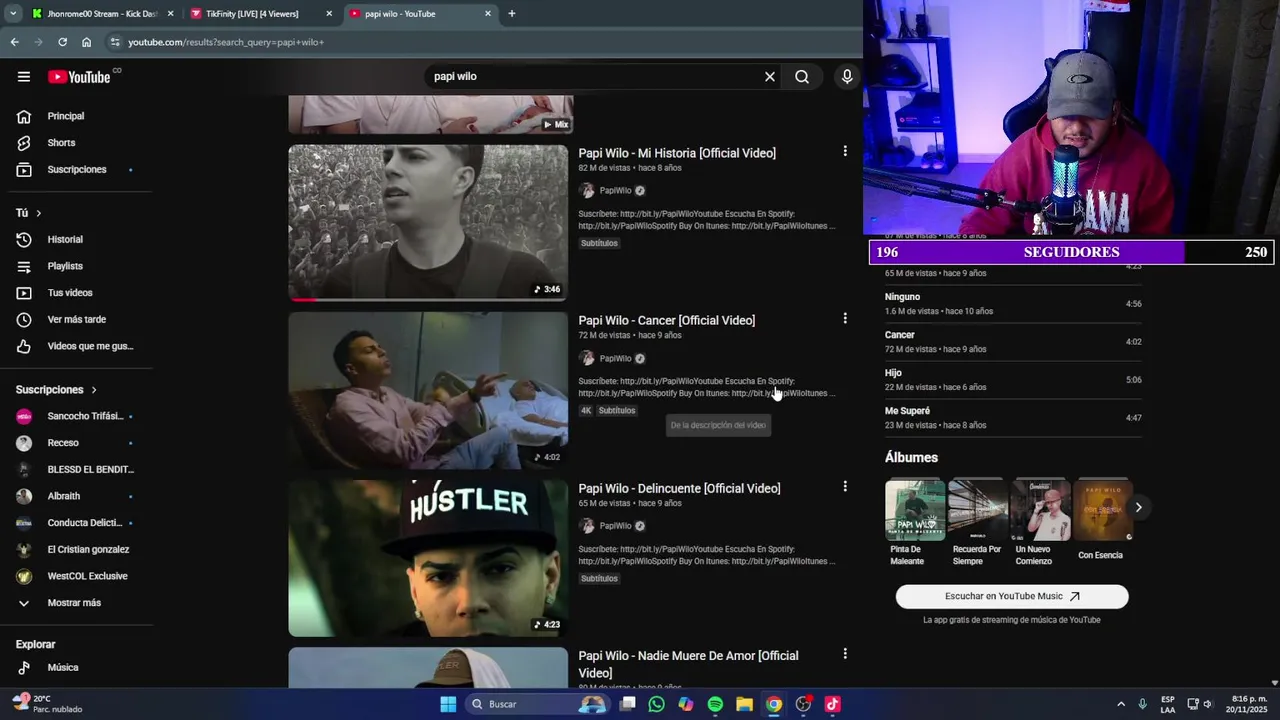Viewport: 1280px width, 720px height.
Task: Open the Recuerda Por Siempre album
Action: click(977, 523)
